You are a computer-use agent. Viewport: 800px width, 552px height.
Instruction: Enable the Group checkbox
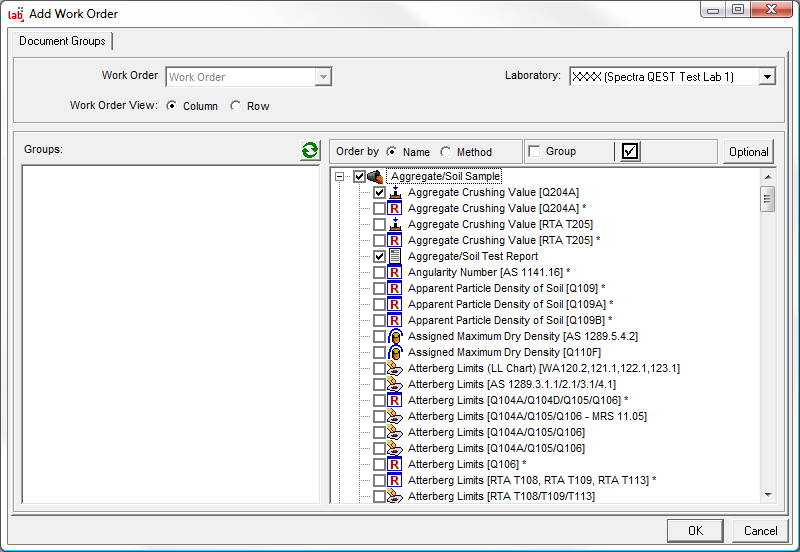coord(534,152)
